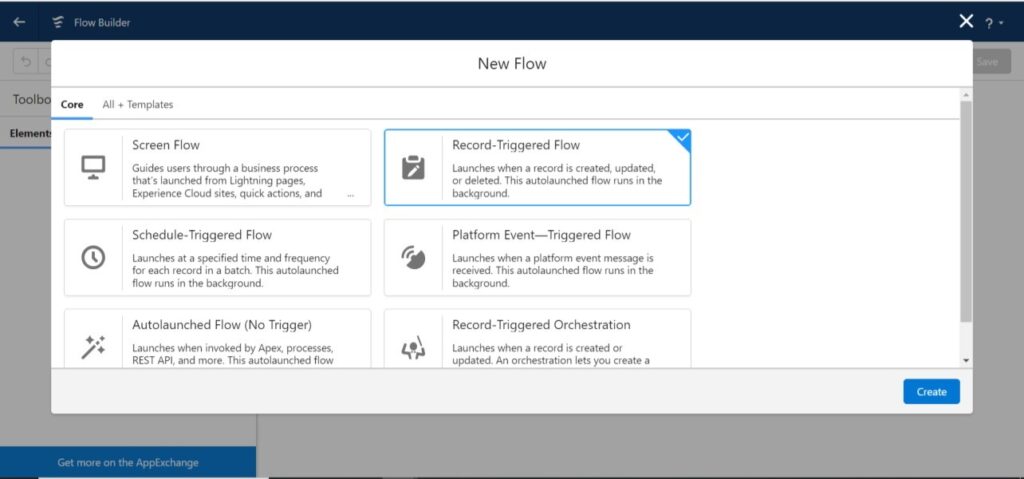Select the Schedule-Triggered Flow option card

click(217, 257)
